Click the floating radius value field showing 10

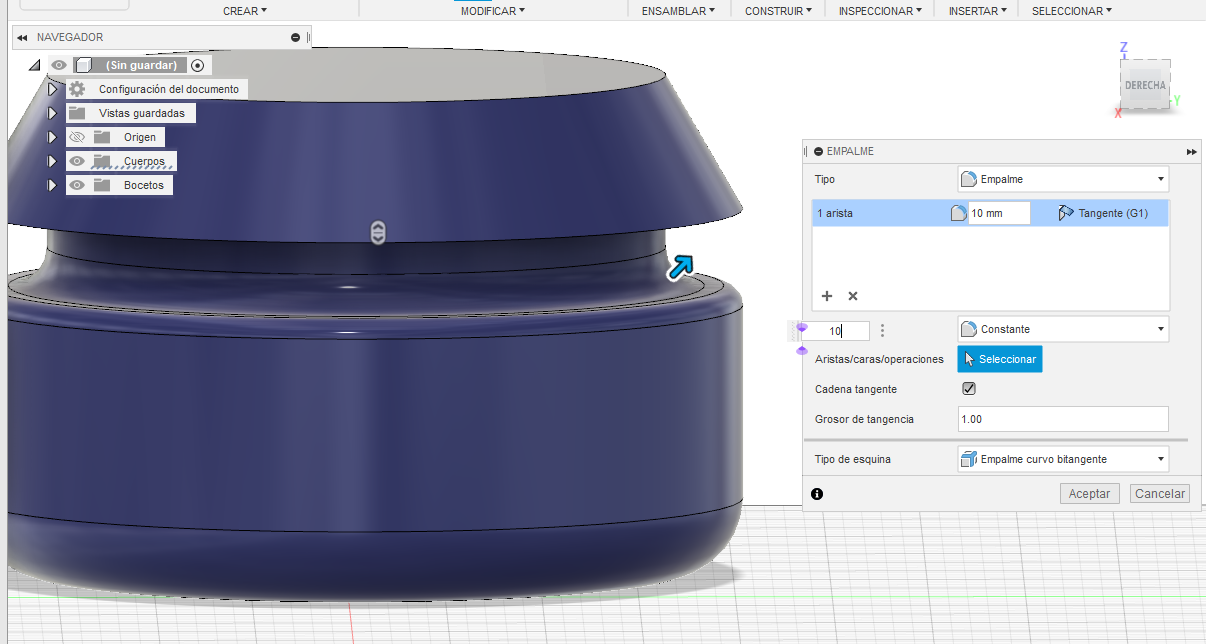[839, 331]
